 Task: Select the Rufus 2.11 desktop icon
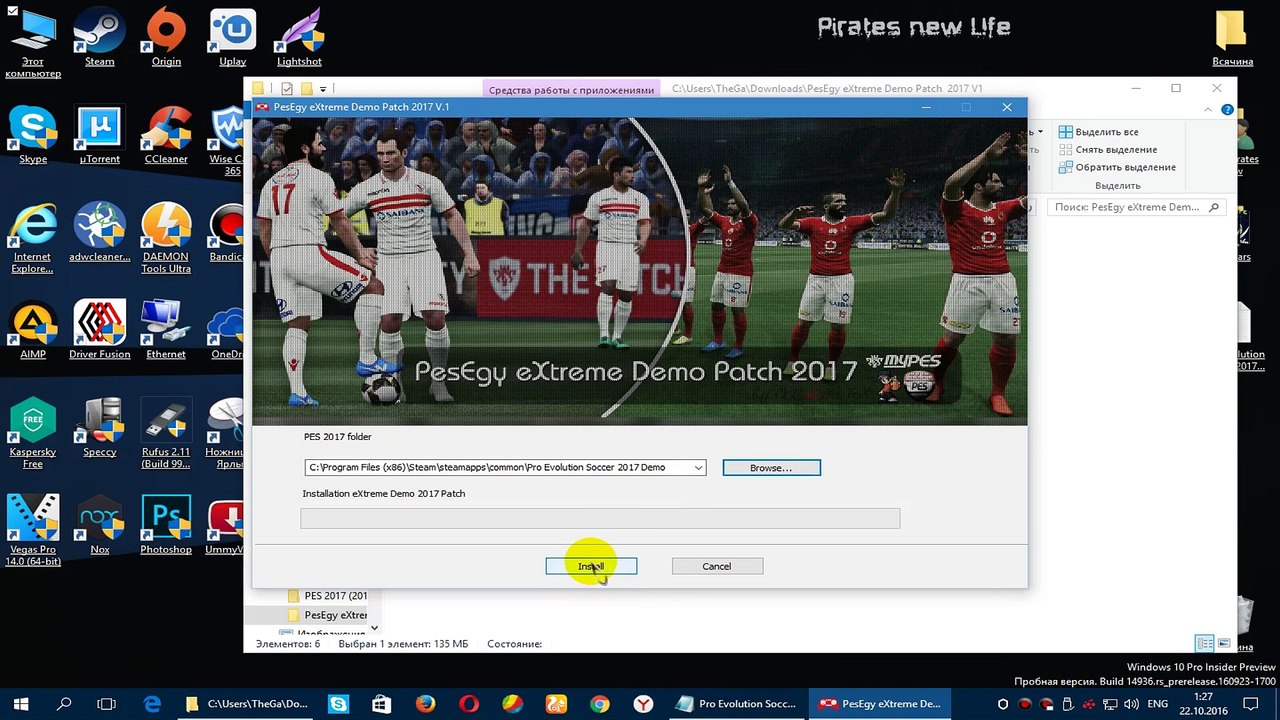(166, 433)
